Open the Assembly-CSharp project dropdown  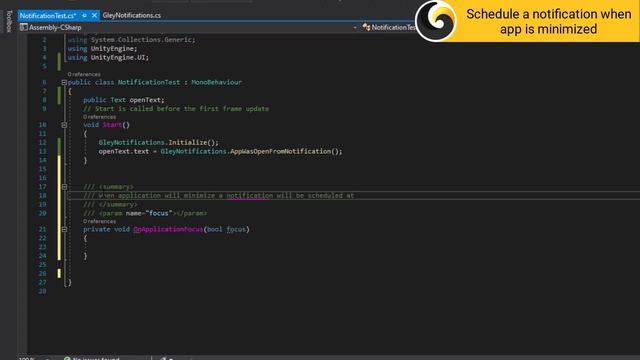[188, 27]
